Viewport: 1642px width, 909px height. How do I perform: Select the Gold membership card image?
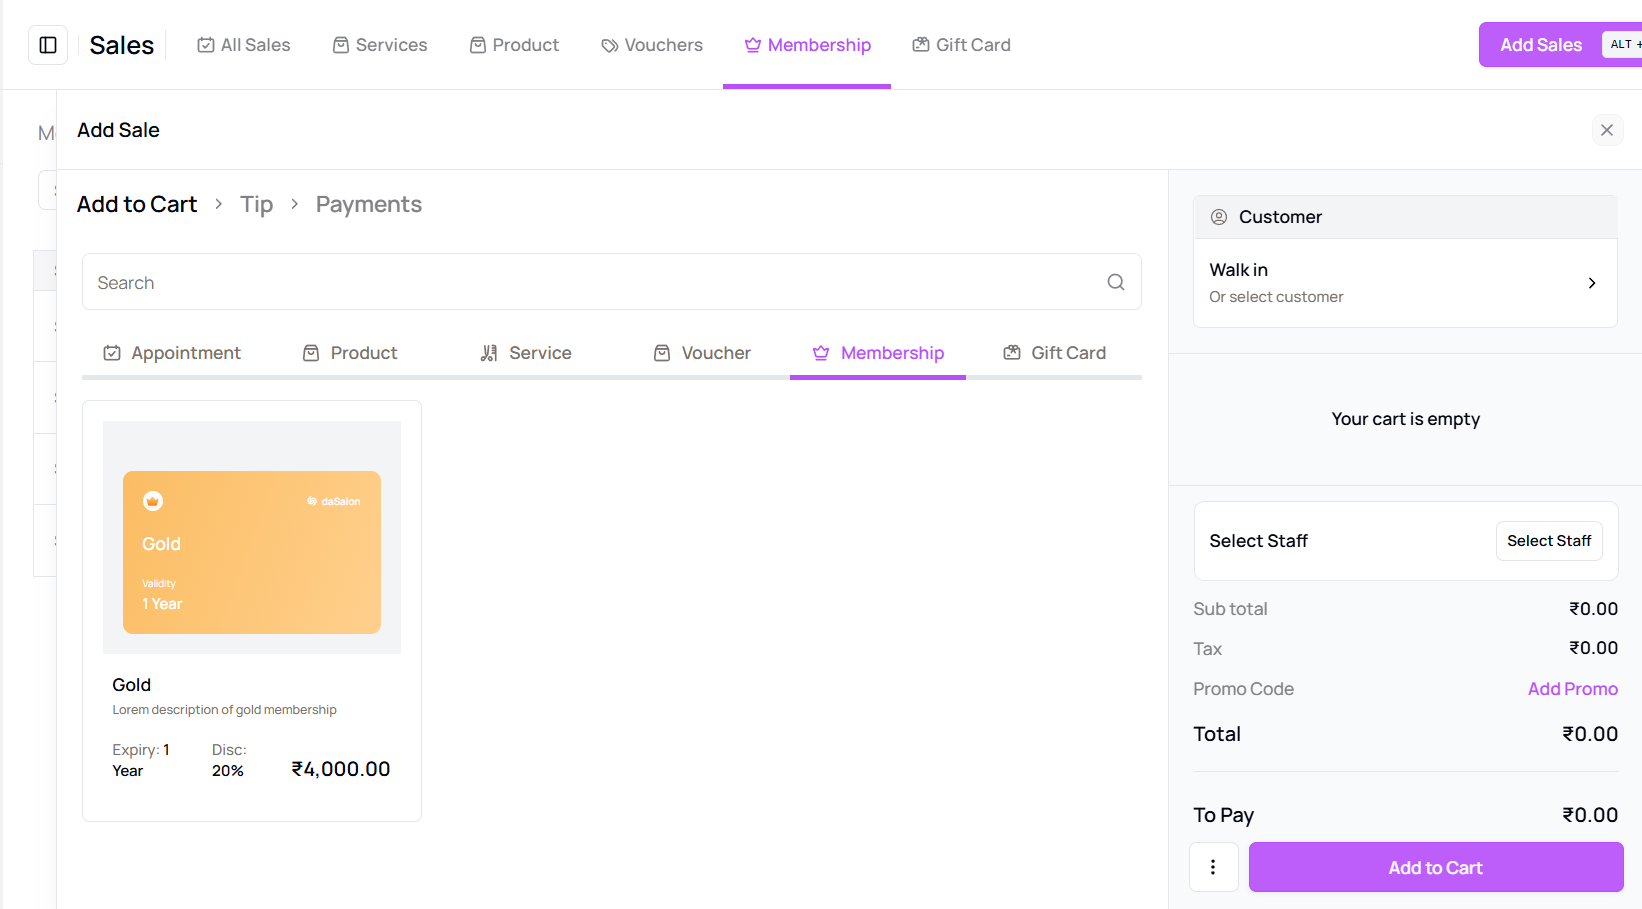tap(252, 552)
